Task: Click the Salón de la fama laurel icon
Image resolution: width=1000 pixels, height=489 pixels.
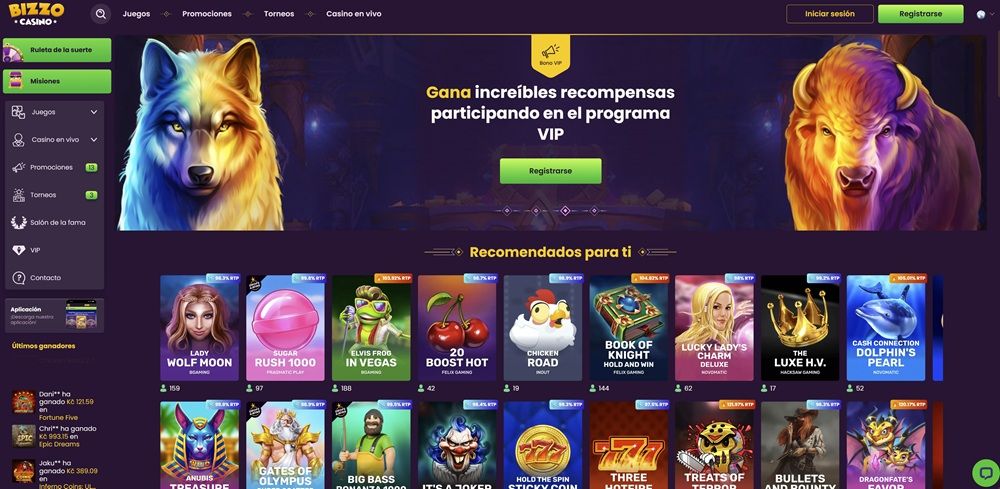Action: [x=18, y=223]
